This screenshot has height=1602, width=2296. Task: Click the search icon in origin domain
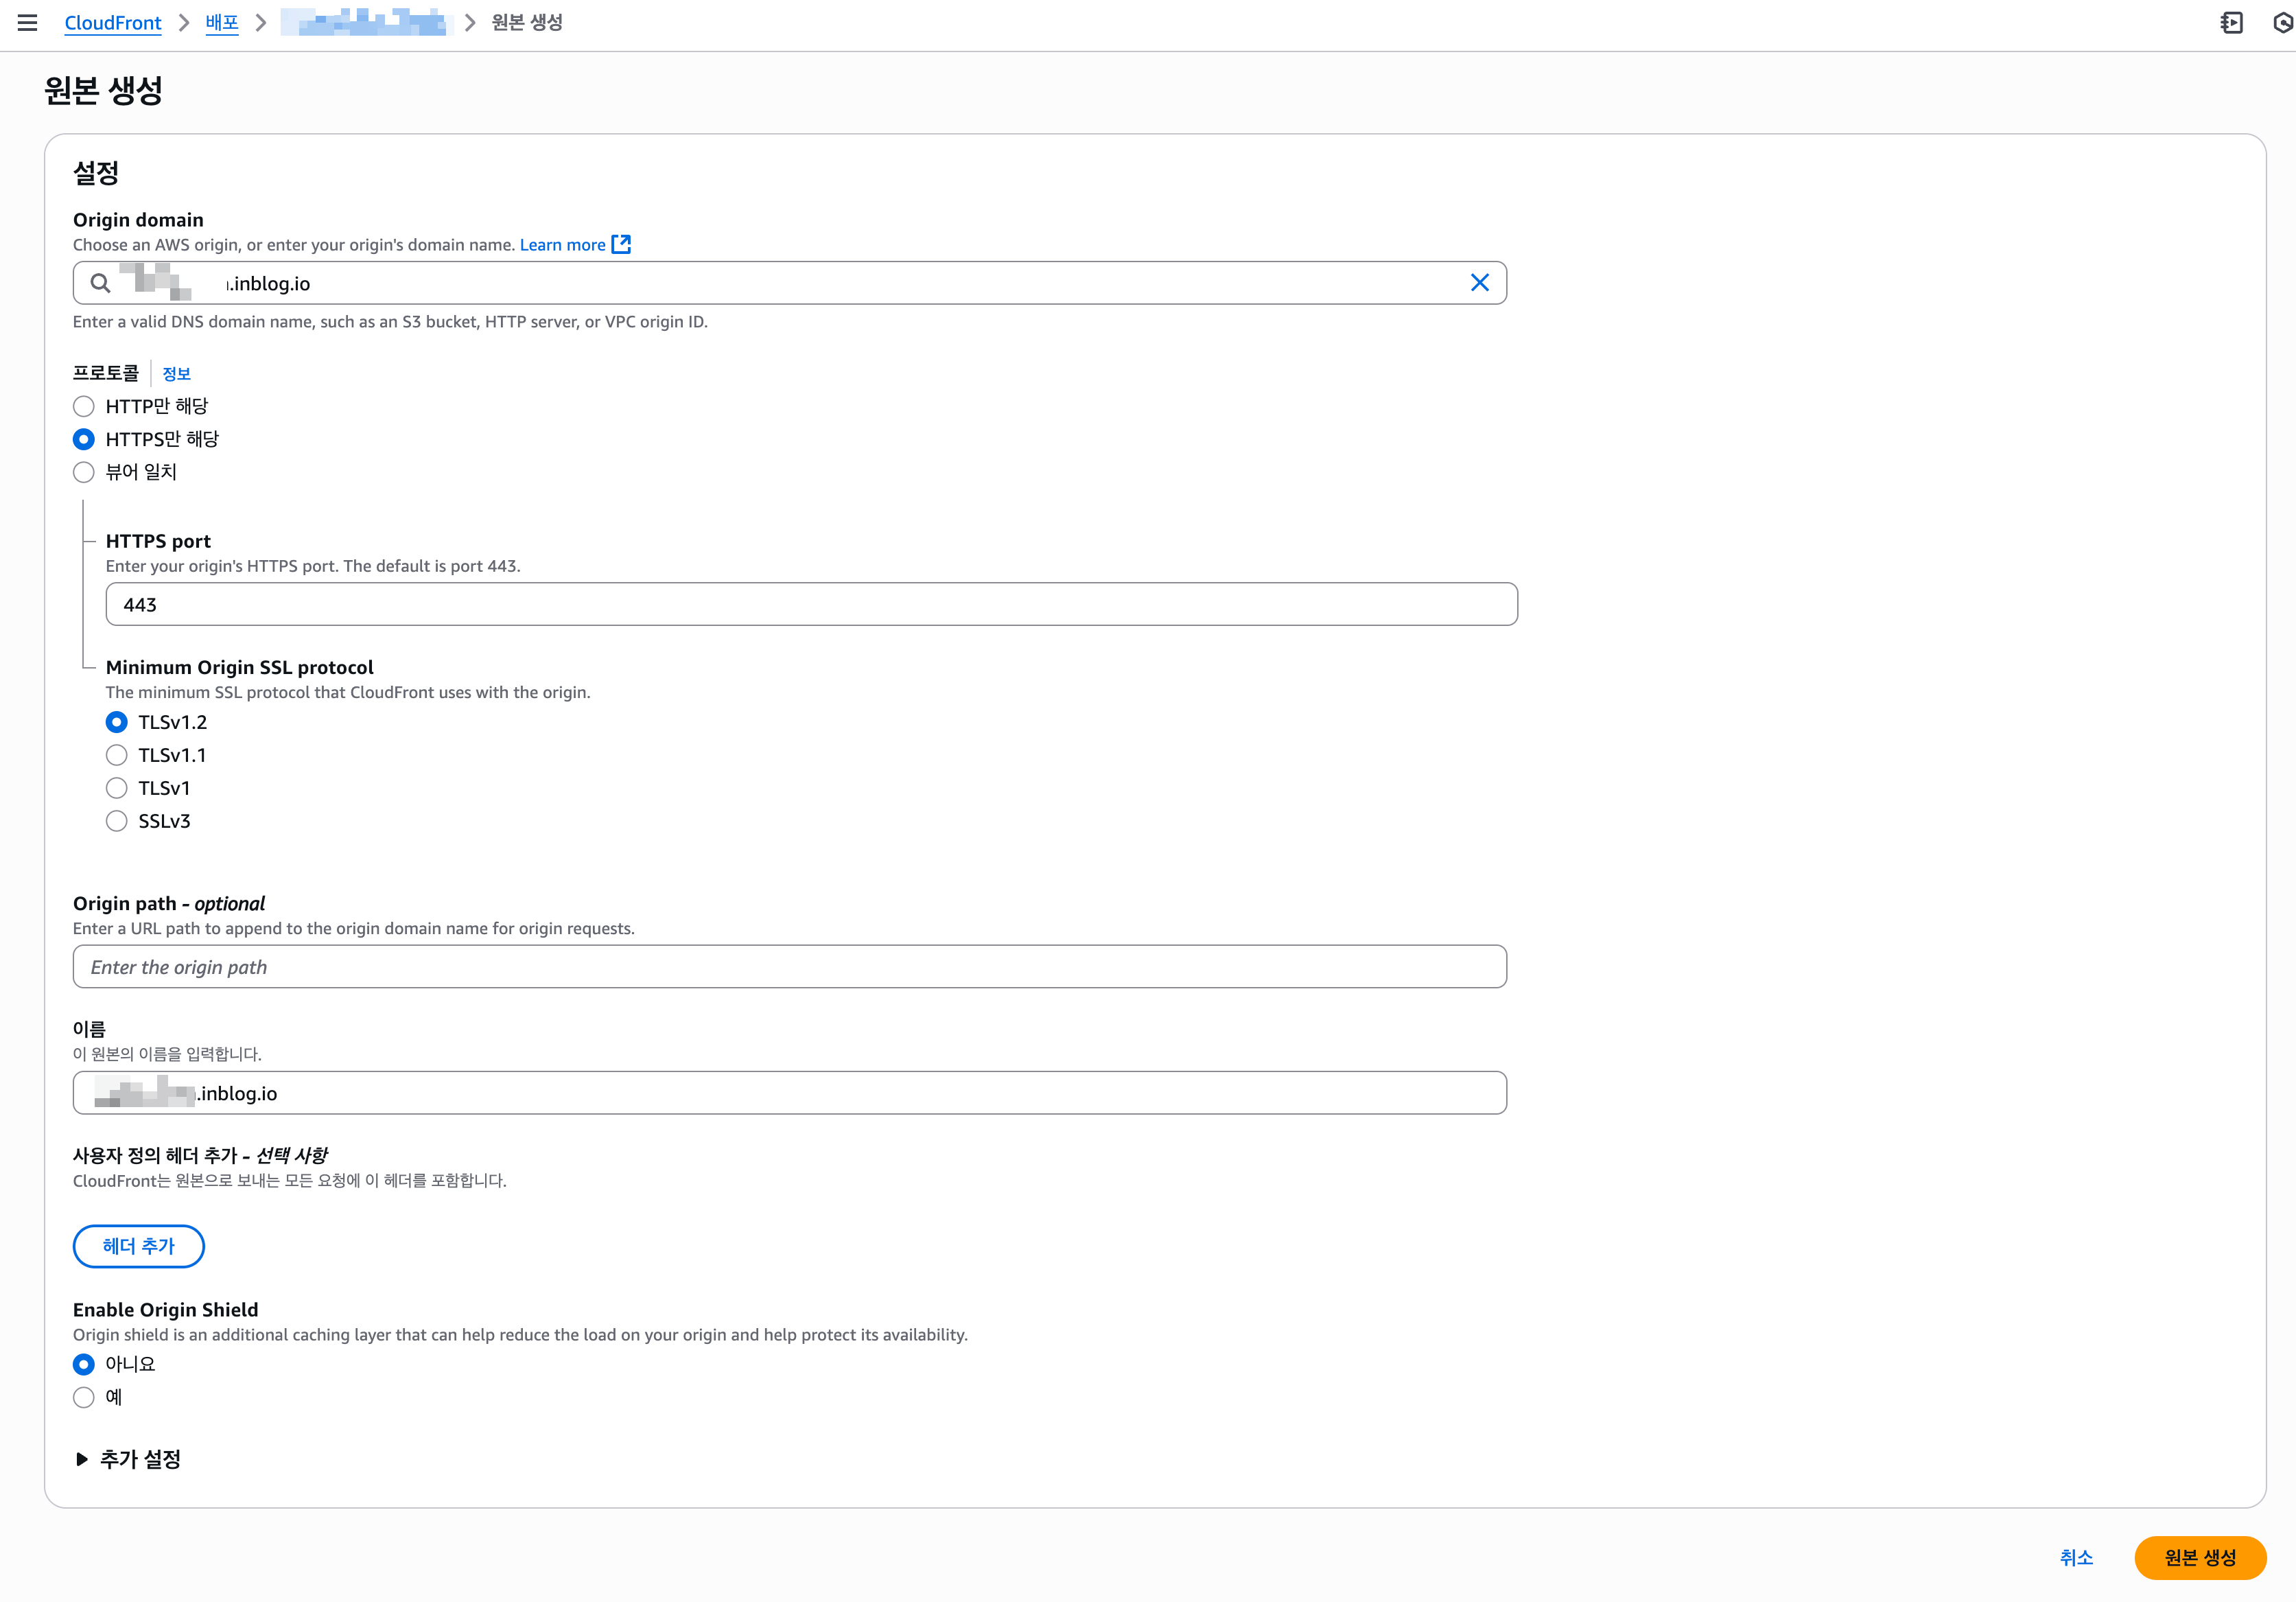(x=100, y=283)
